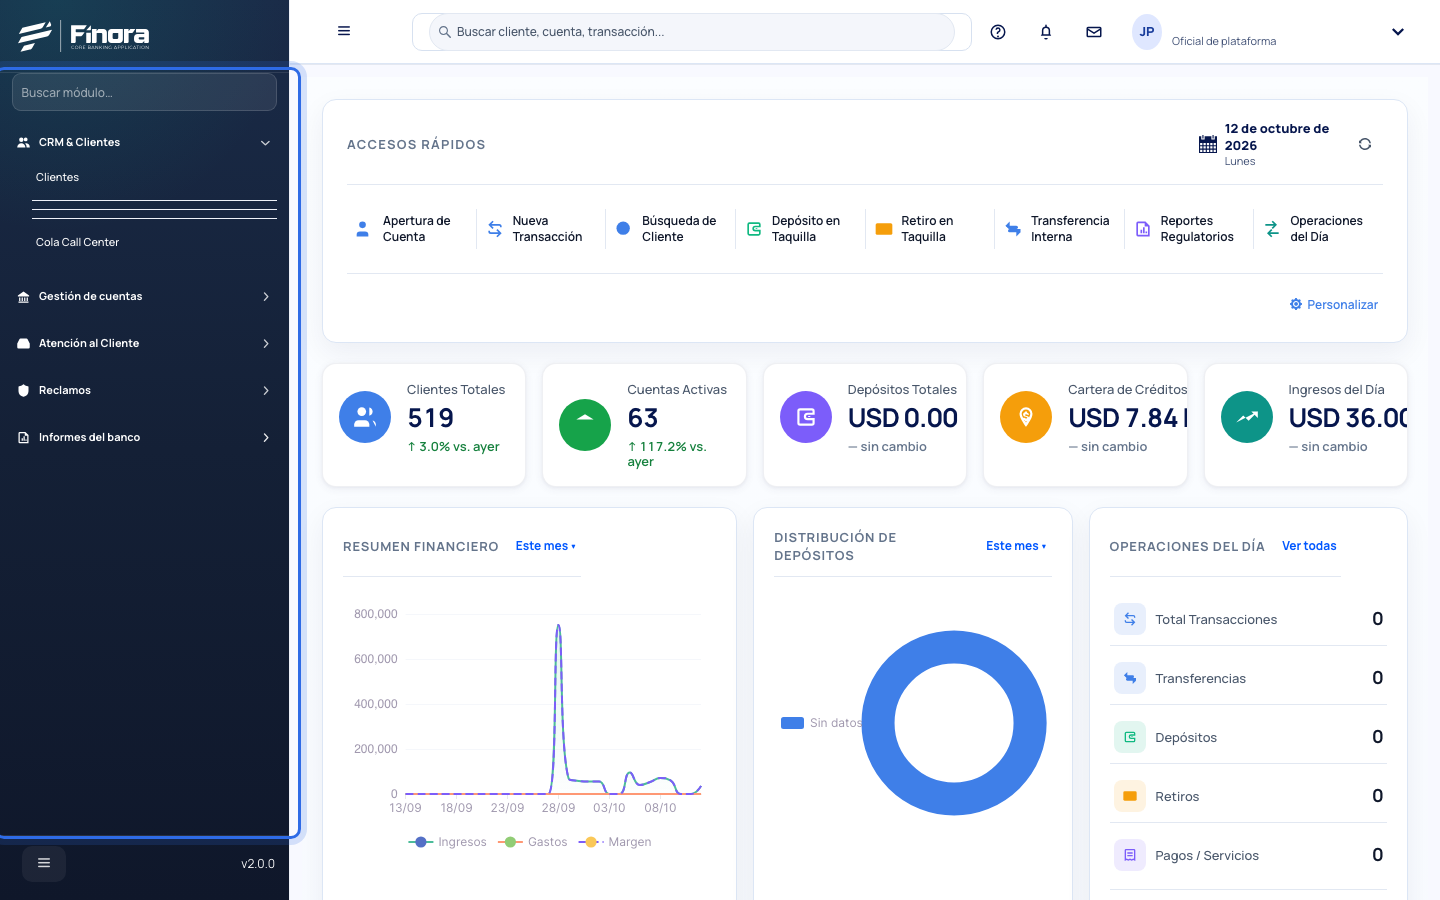Viewport: 1440px width, 900px height.
Task: Click 'Ver todas' in Operaciones del Día
Action: click(x=1309, y=546)
